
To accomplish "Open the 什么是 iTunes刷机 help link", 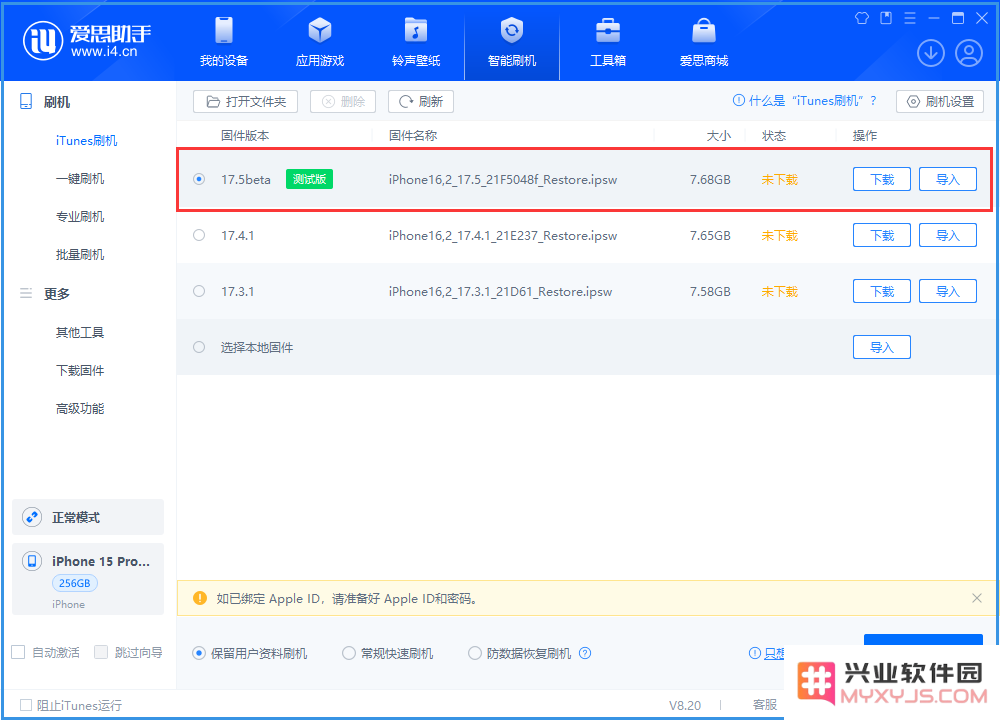I will point(805,101).
